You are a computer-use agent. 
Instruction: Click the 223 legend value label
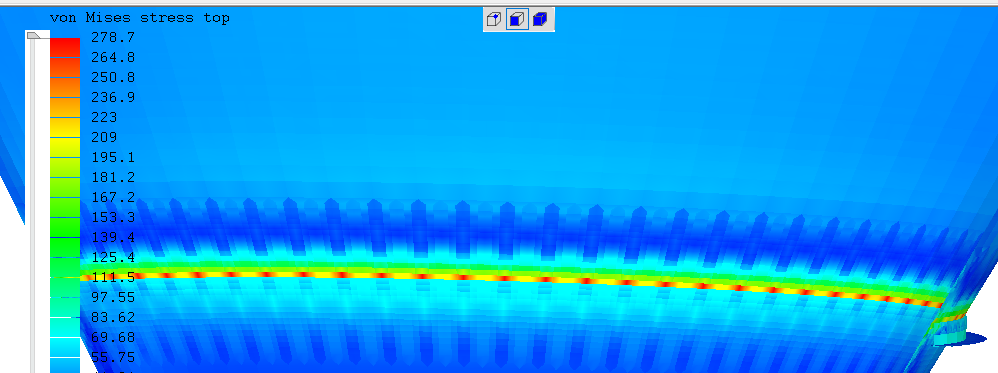104,117
